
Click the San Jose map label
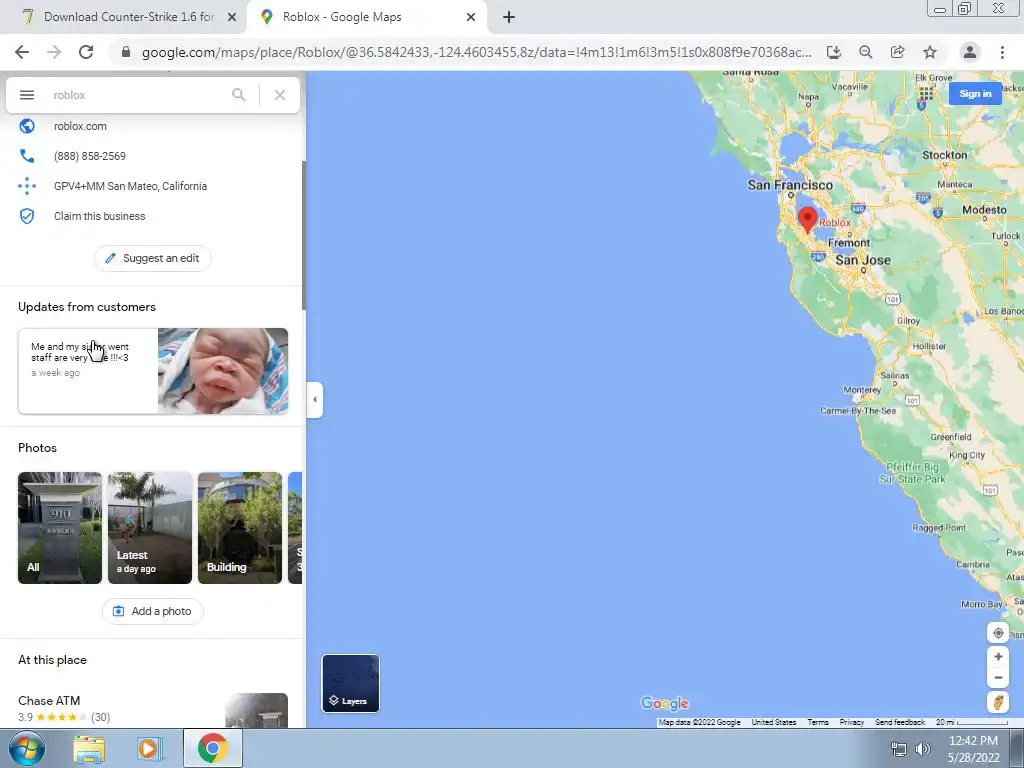tap(863, 260)
